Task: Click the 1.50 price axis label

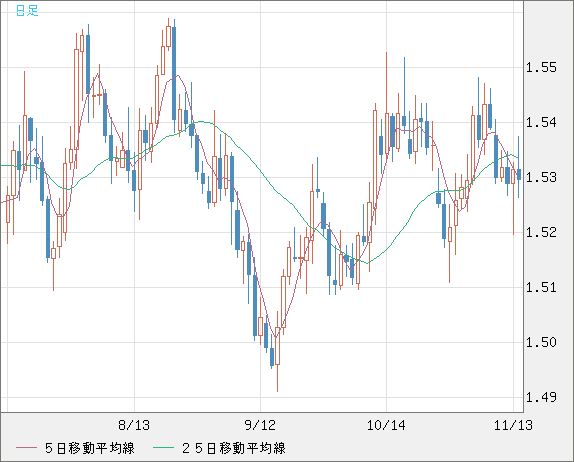Action: tap(541, 342)
